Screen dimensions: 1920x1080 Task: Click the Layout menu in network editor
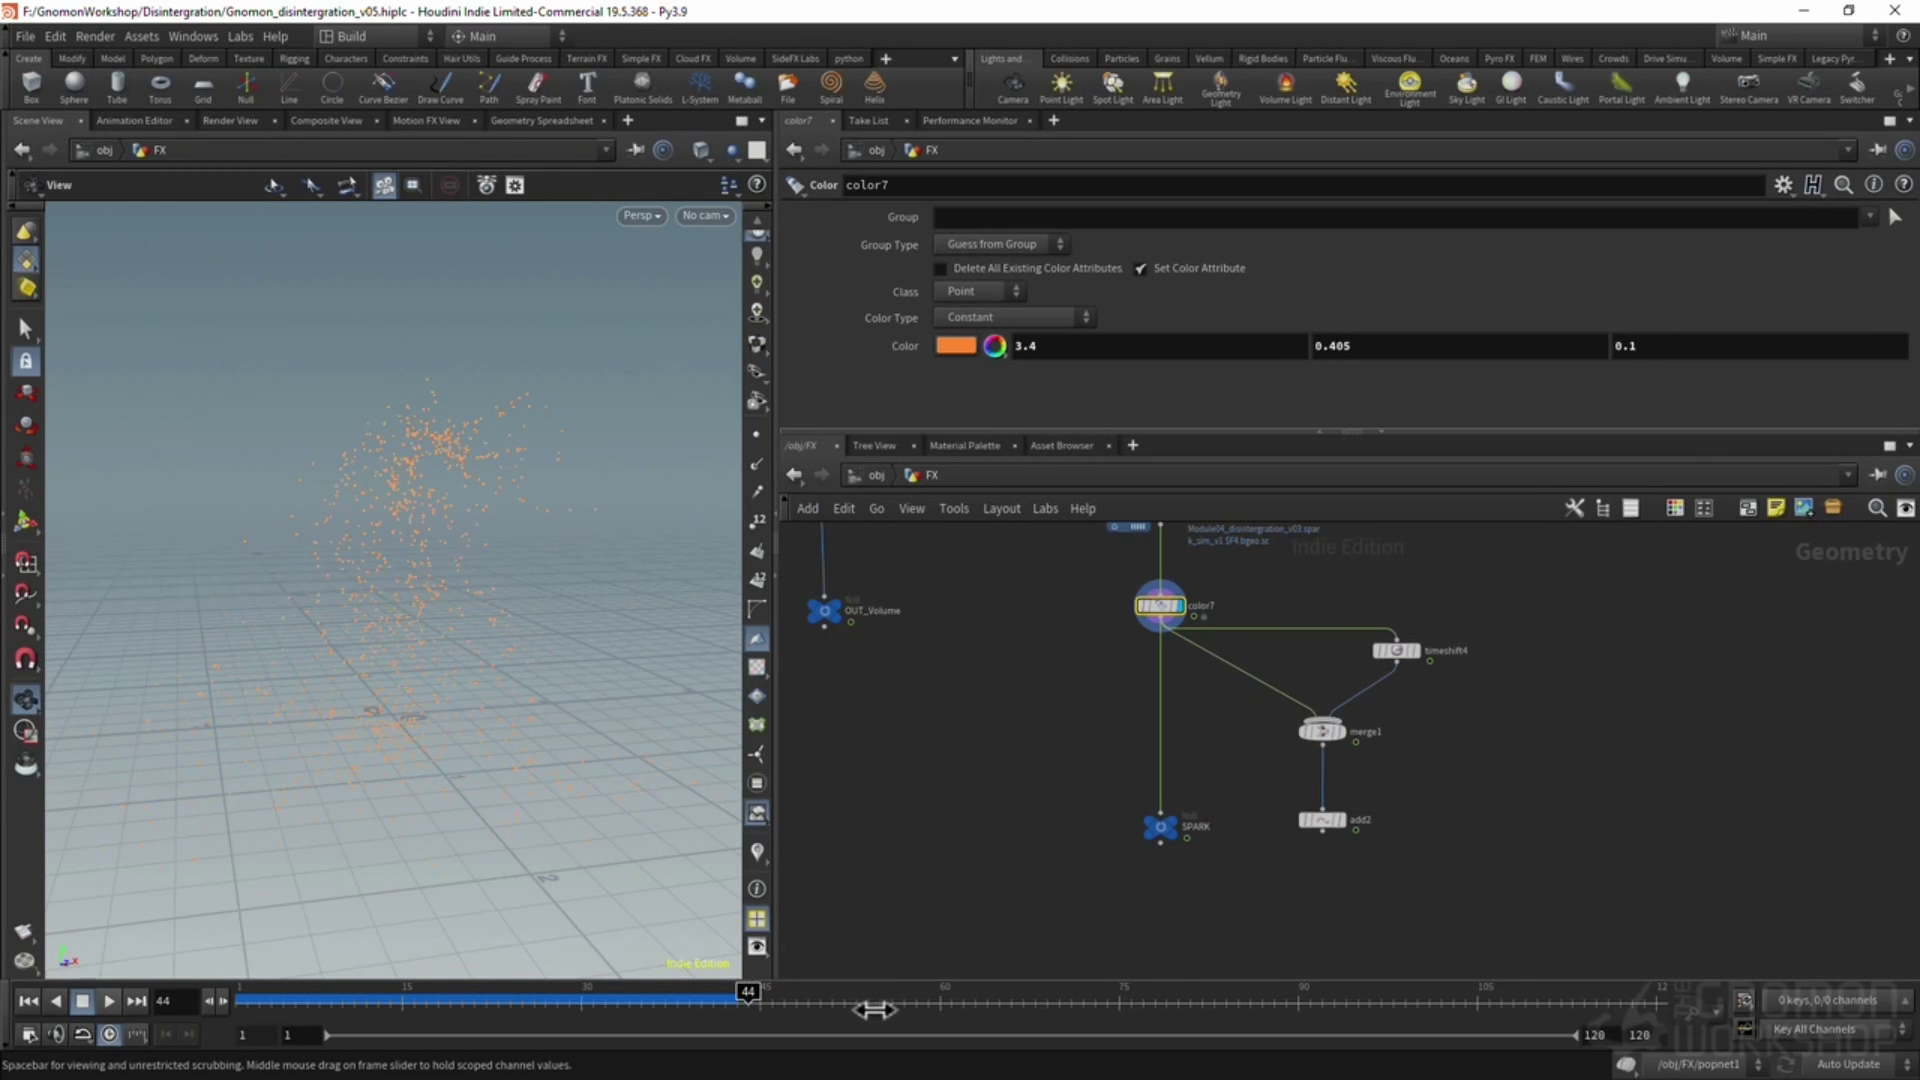[x=1001, y=509]
